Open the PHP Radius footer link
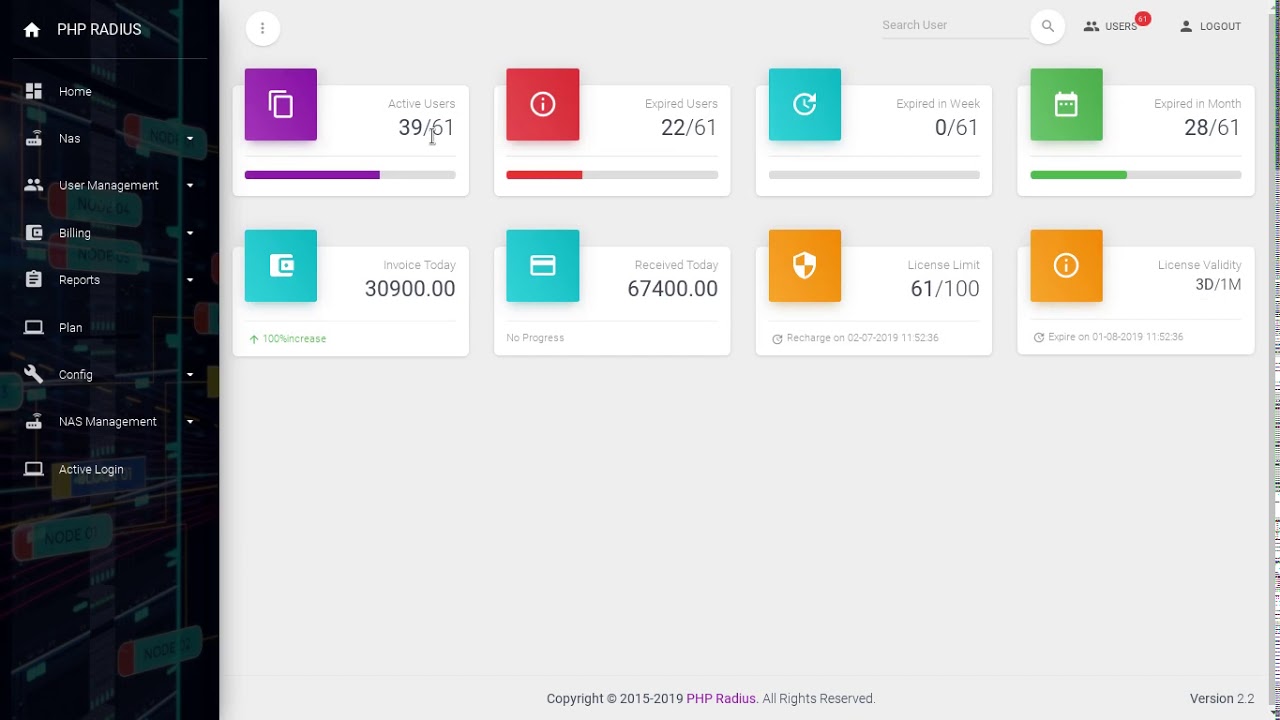The width and height of the screenshot is (1280, 720). pyautogui.click(x=721, y=699)
